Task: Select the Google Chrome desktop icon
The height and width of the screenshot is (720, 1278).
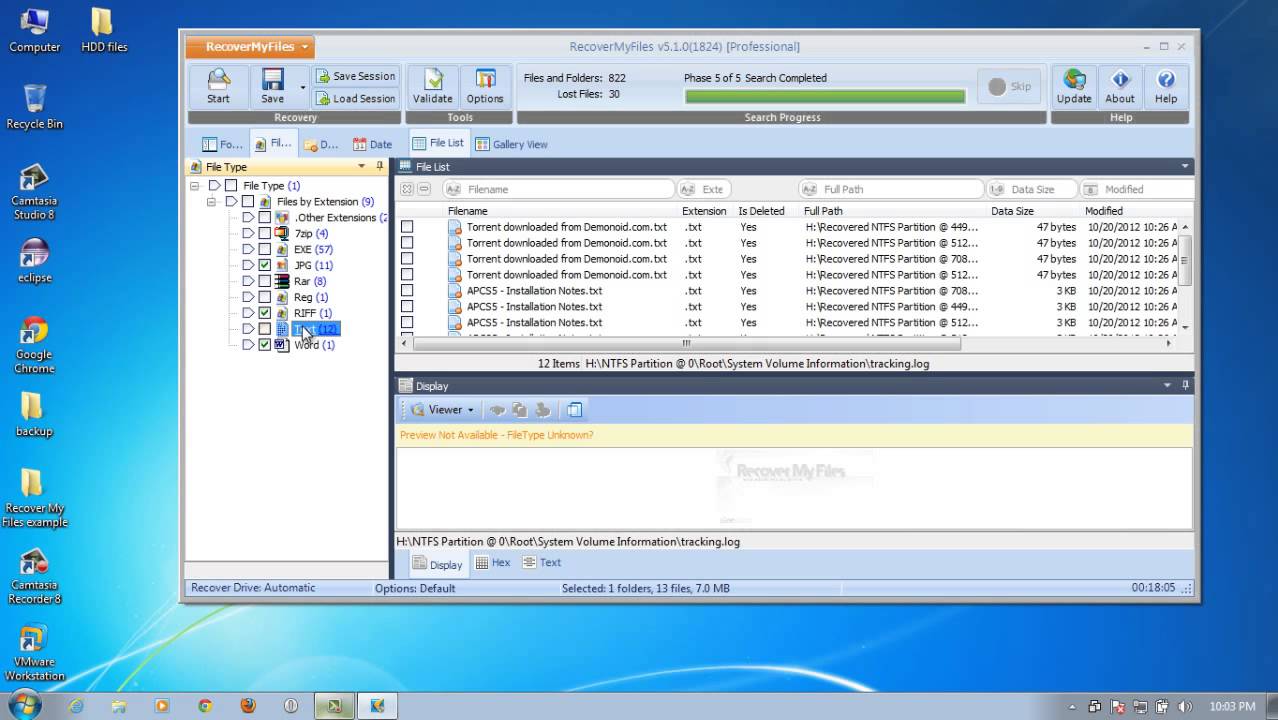Action: click(34, 345)
